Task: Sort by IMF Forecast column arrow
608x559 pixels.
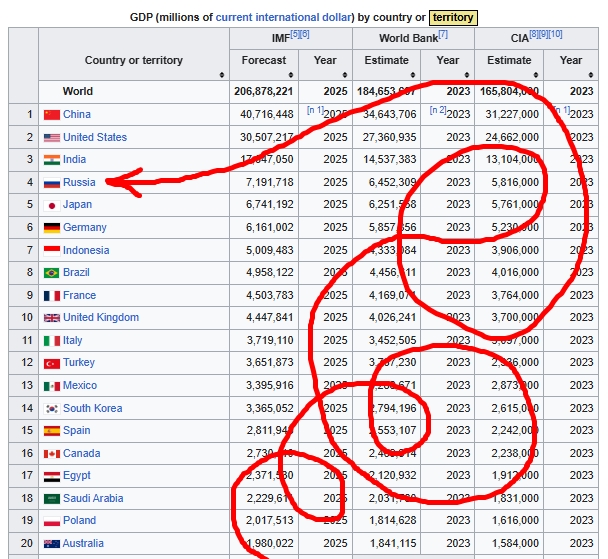Action: point(290,74)
